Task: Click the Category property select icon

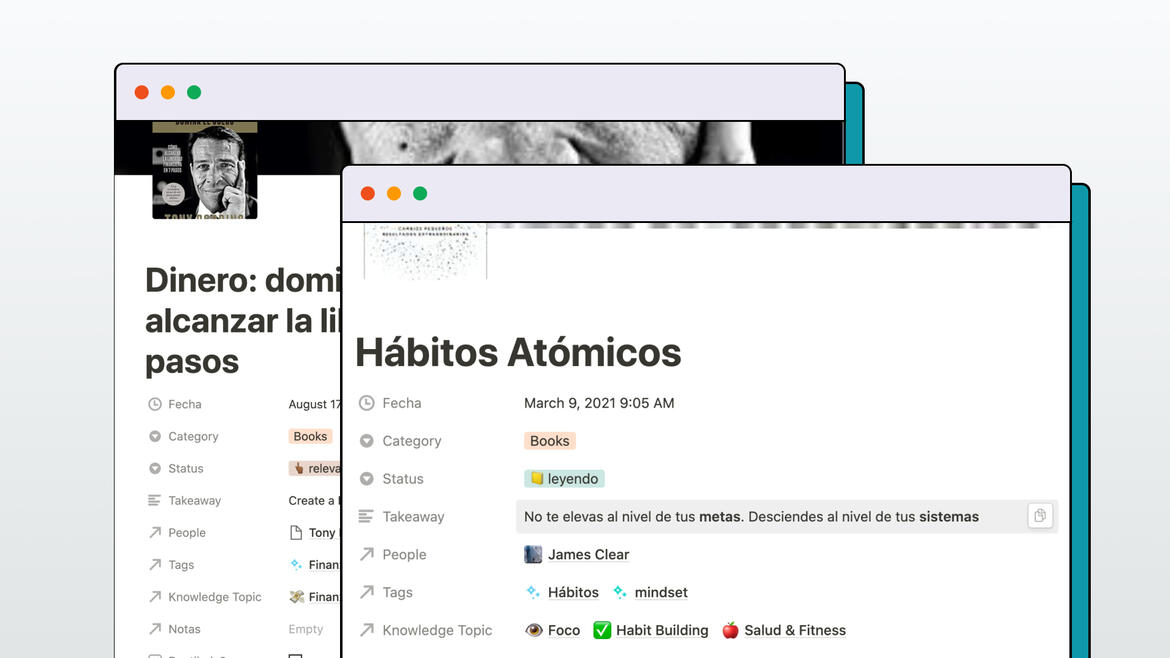Action: (x=365, y=441)
